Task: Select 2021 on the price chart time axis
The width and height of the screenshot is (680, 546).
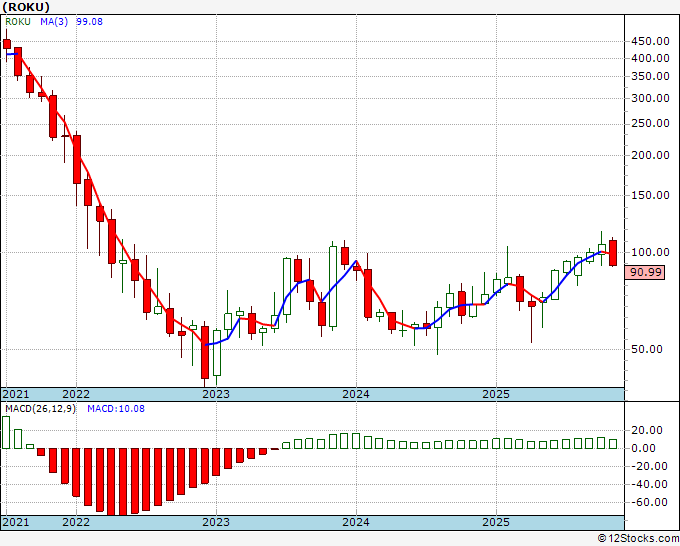Action: (16, 394)
